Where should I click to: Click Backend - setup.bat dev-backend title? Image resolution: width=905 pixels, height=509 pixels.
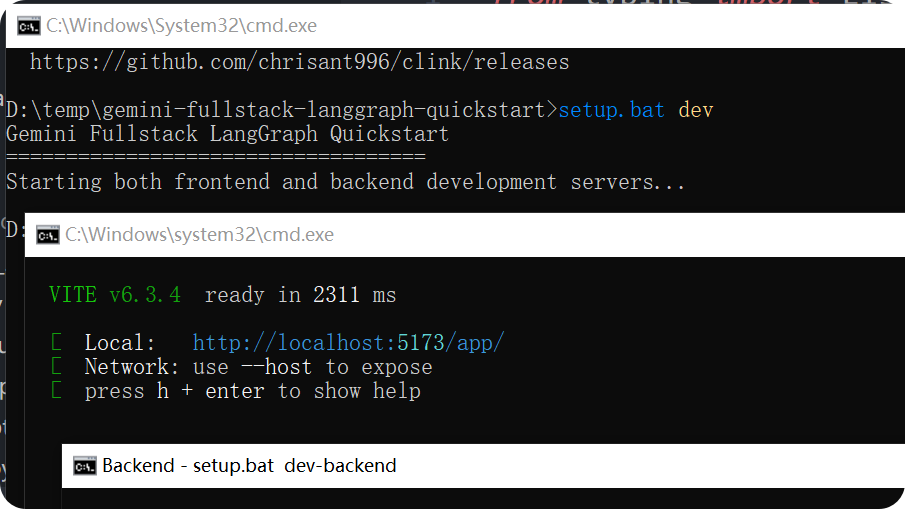click(249, 466)
